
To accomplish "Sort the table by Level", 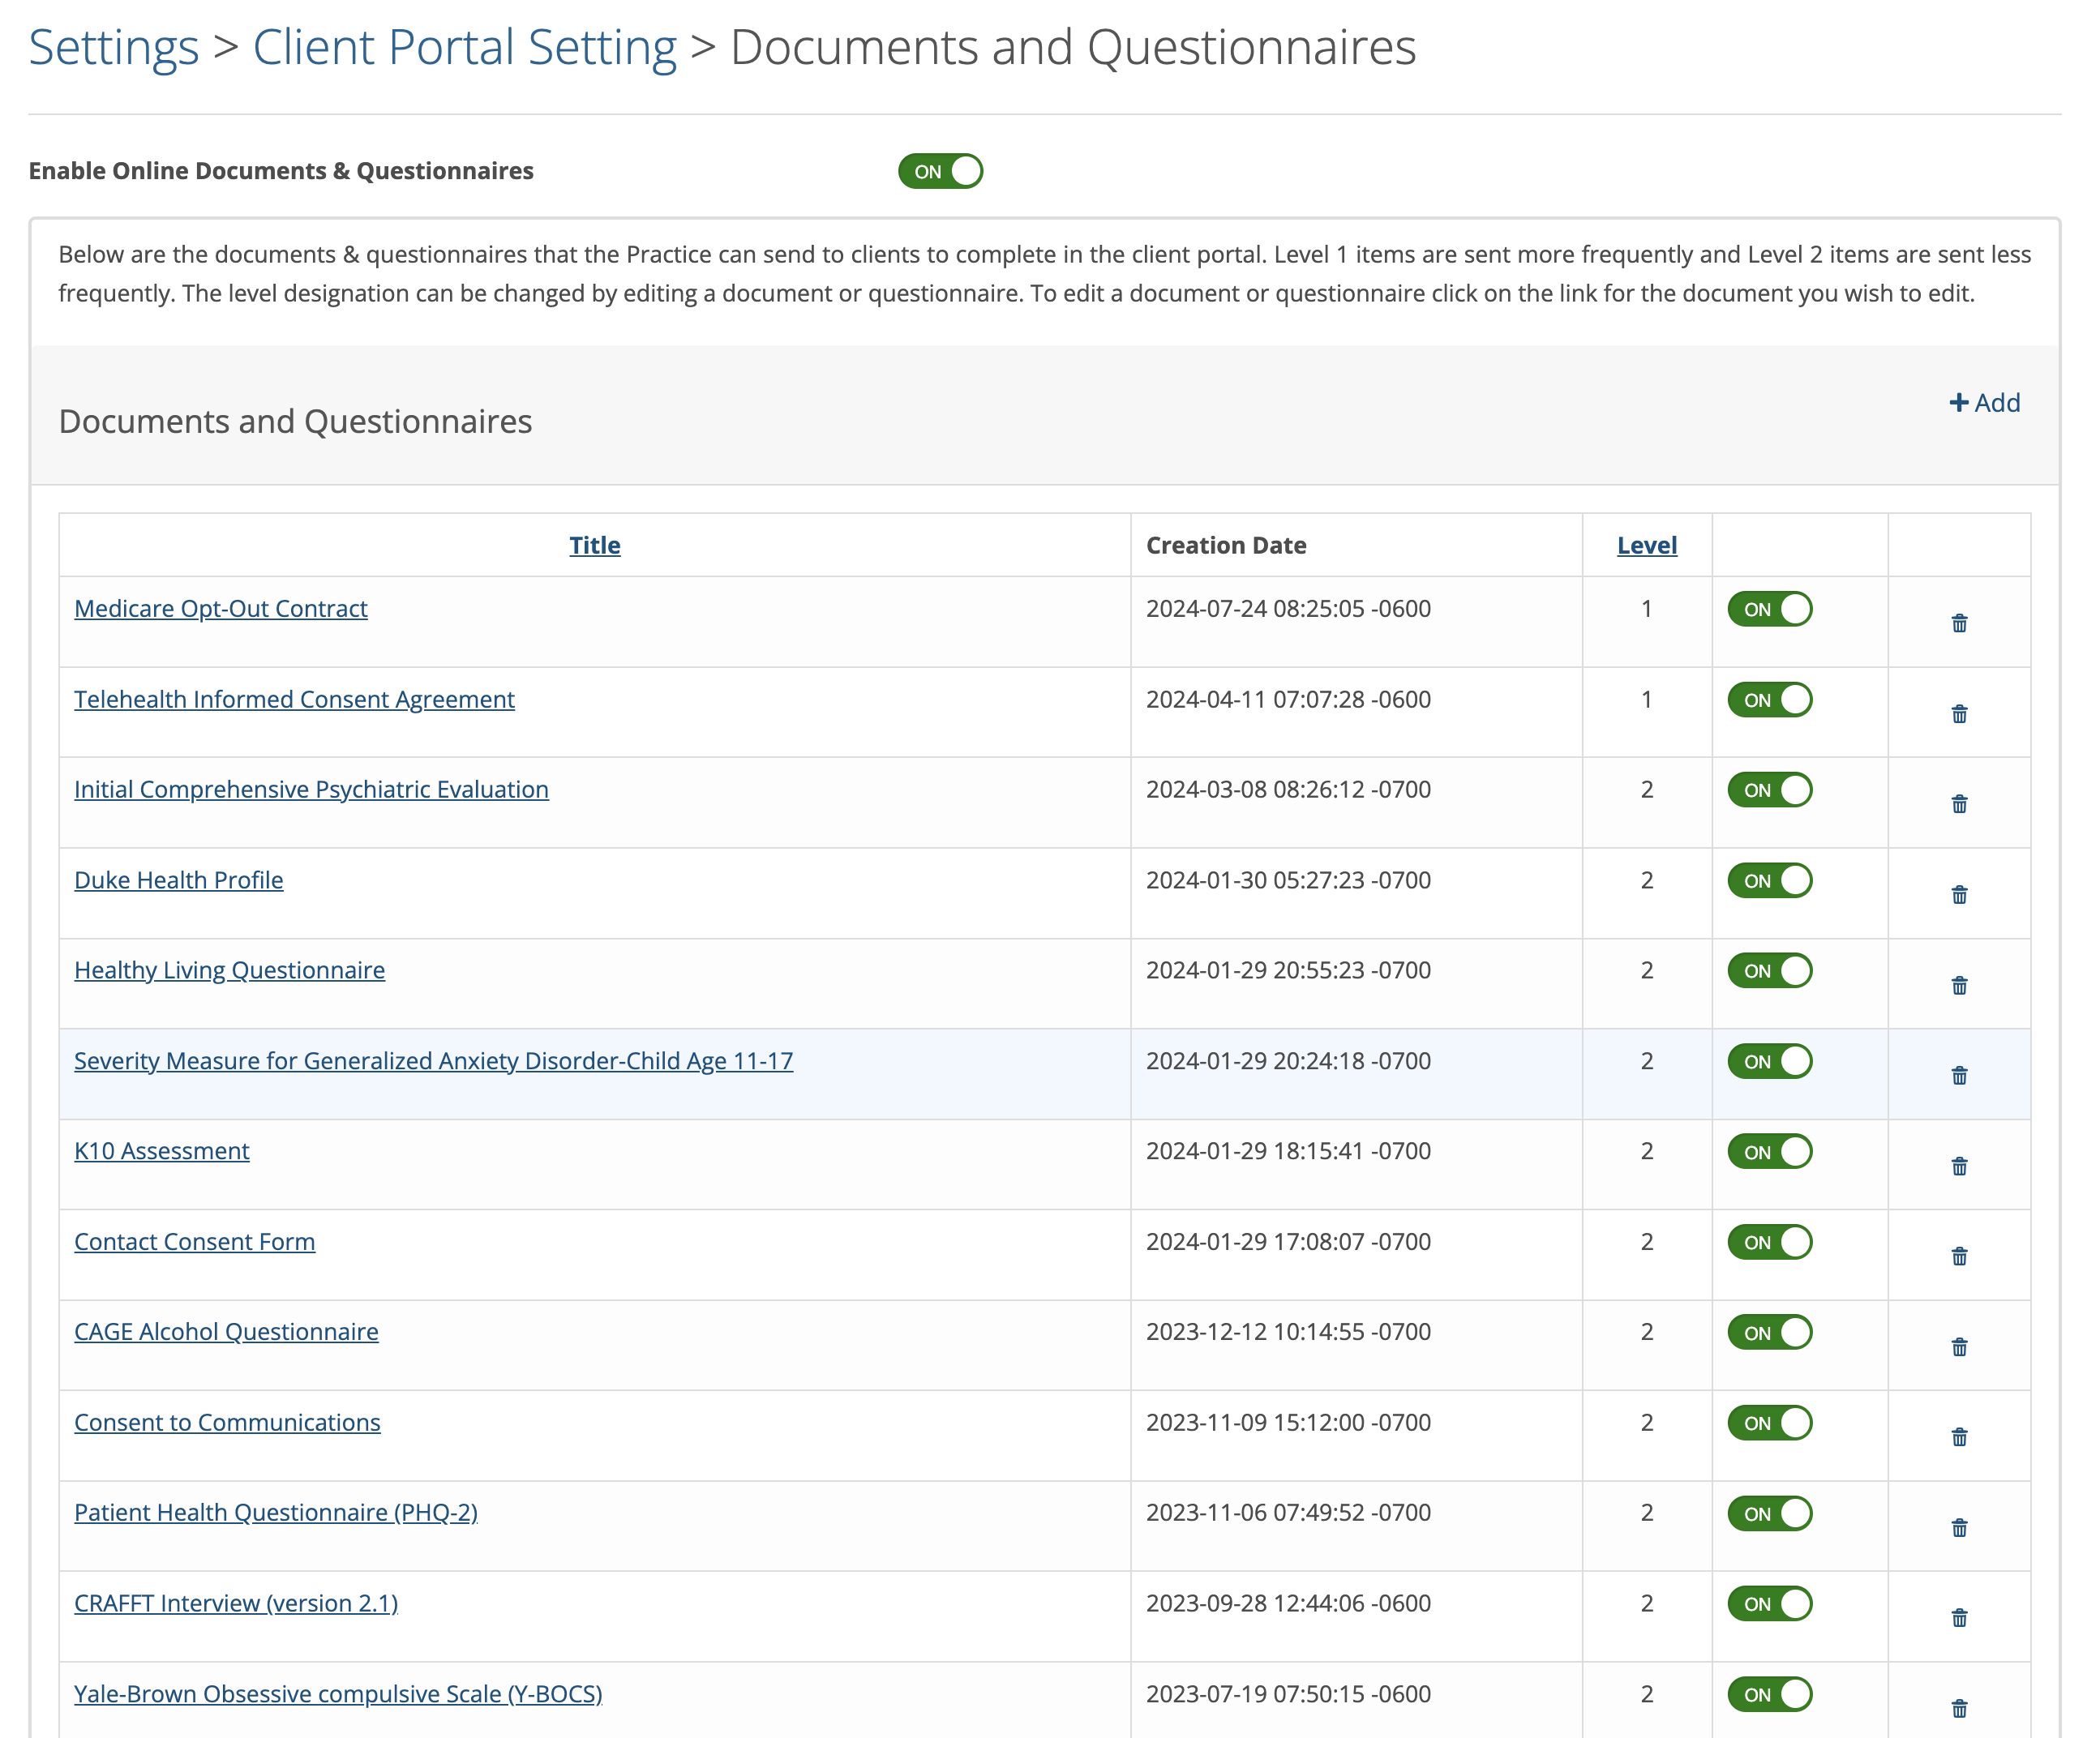I will tap(1646, 545).
